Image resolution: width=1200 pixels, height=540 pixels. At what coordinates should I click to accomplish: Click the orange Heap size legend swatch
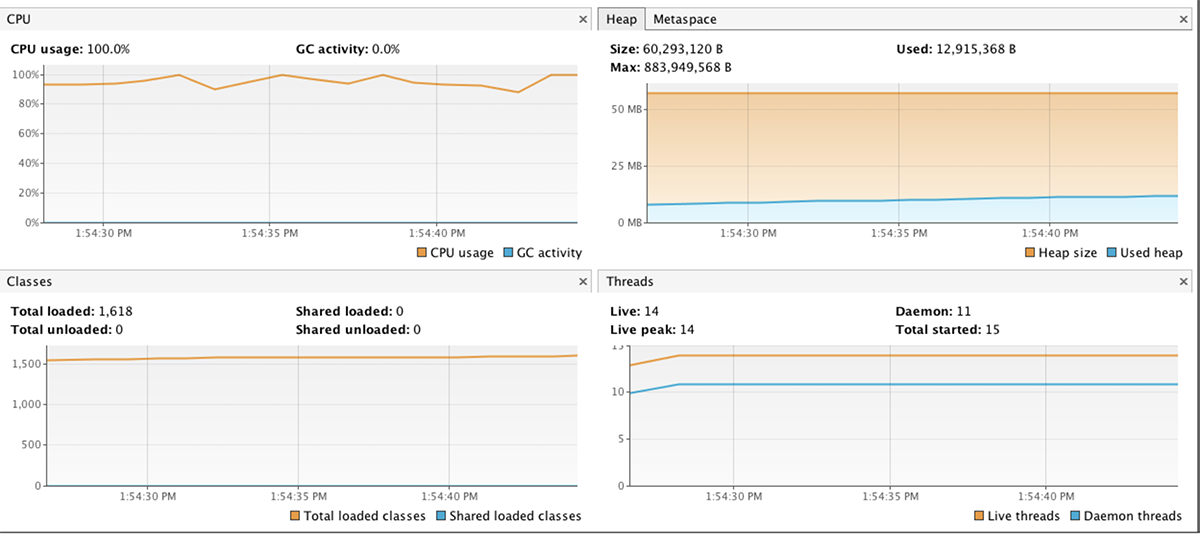[1031, 253]
